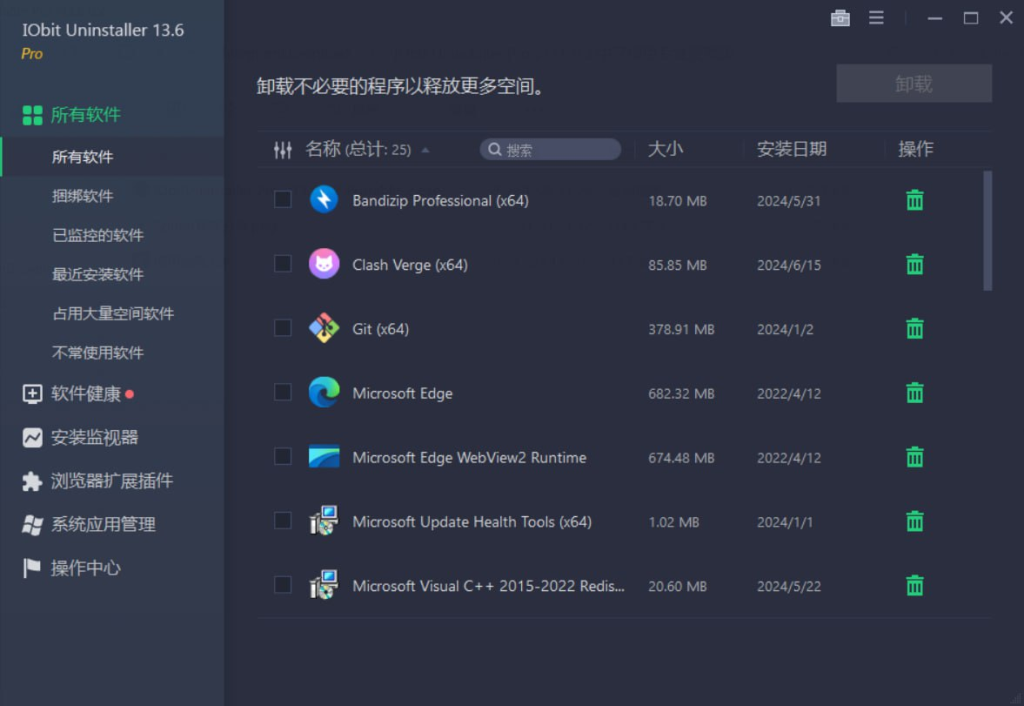Open the 操作中心 label
The image size is (1024, 706).
86,568
